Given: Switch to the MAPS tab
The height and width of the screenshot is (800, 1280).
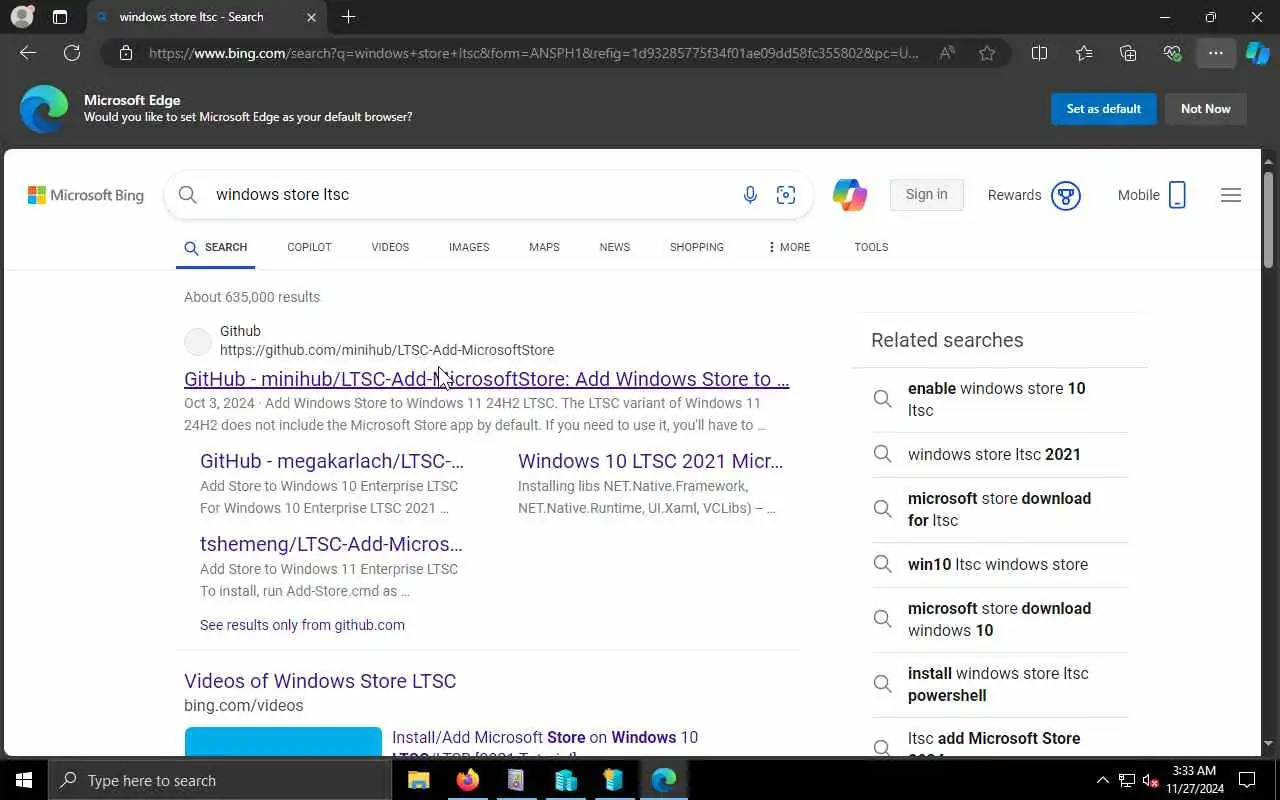Looking at the screenshot, I should [x=544, y=247].
